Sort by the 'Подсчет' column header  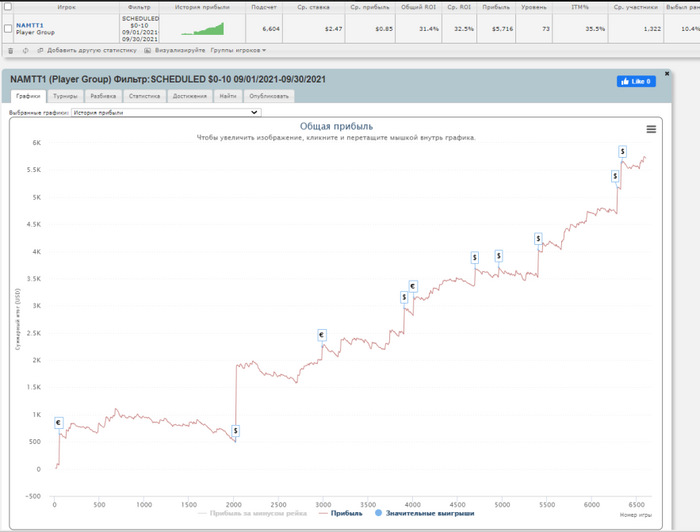click(x=264, y=7)
